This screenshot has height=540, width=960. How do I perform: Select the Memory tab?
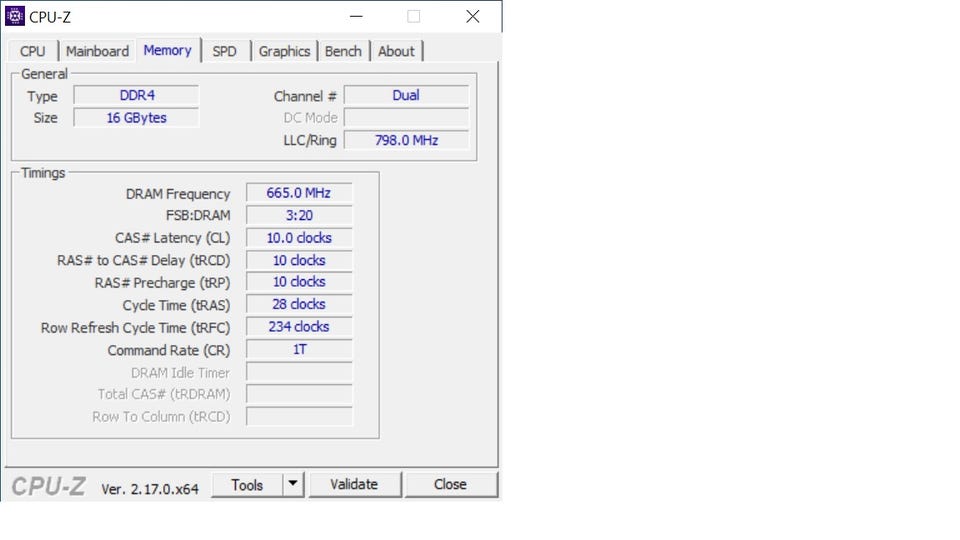[x=168, y=50]
